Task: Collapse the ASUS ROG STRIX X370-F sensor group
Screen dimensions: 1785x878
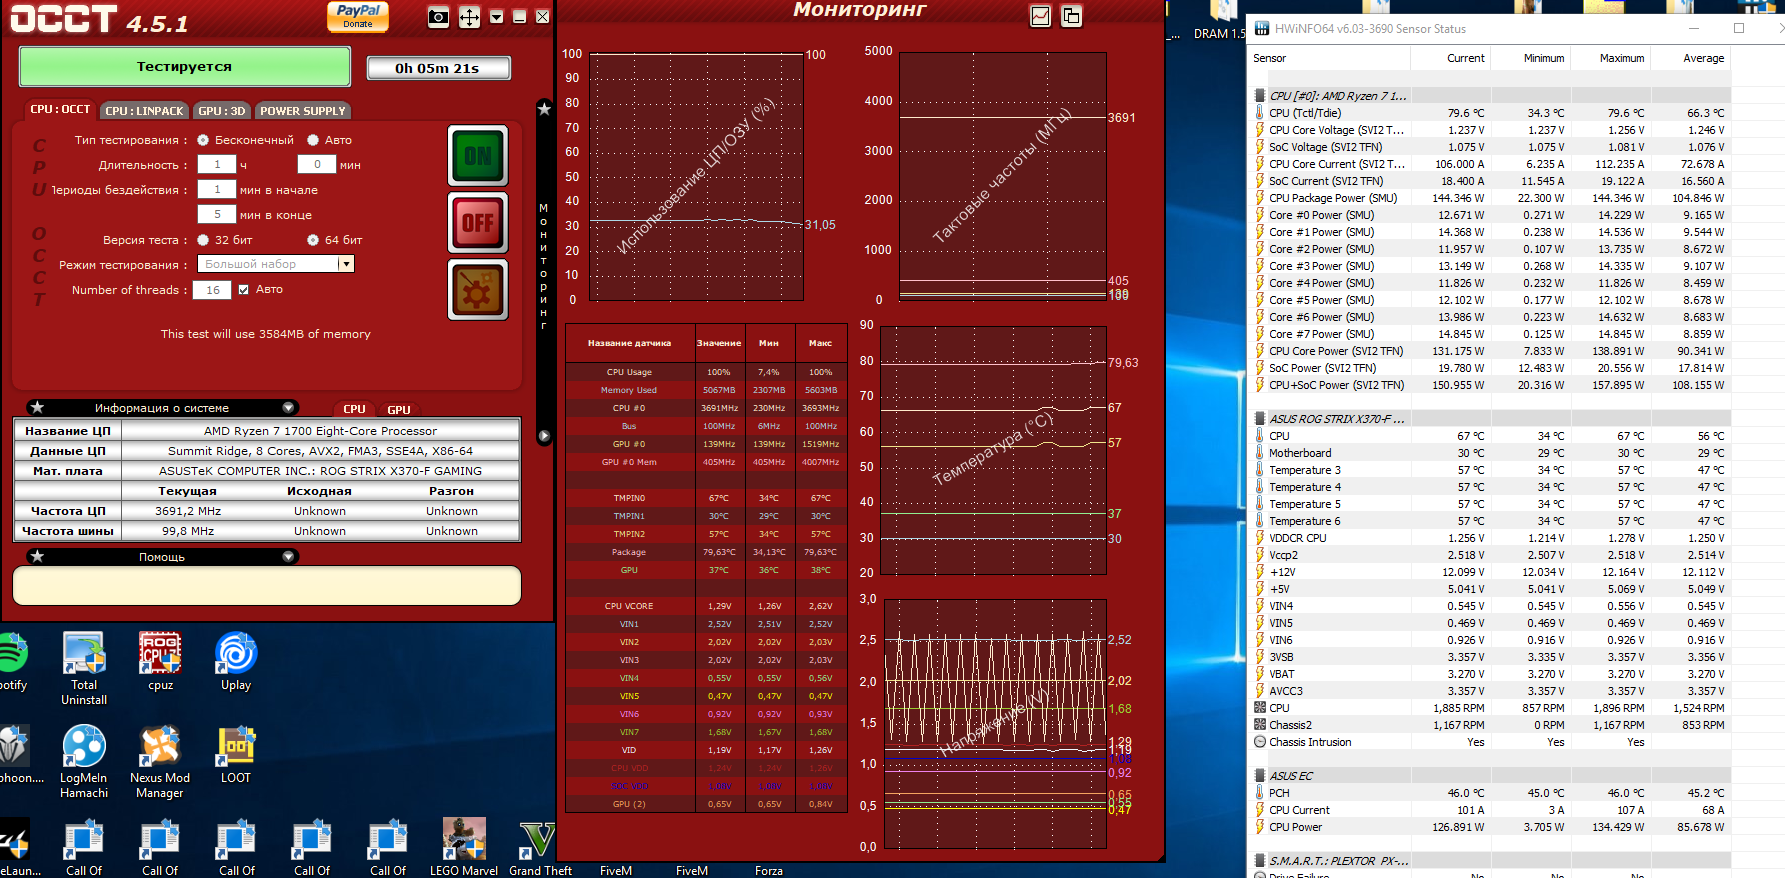Action: (1260, 419)
